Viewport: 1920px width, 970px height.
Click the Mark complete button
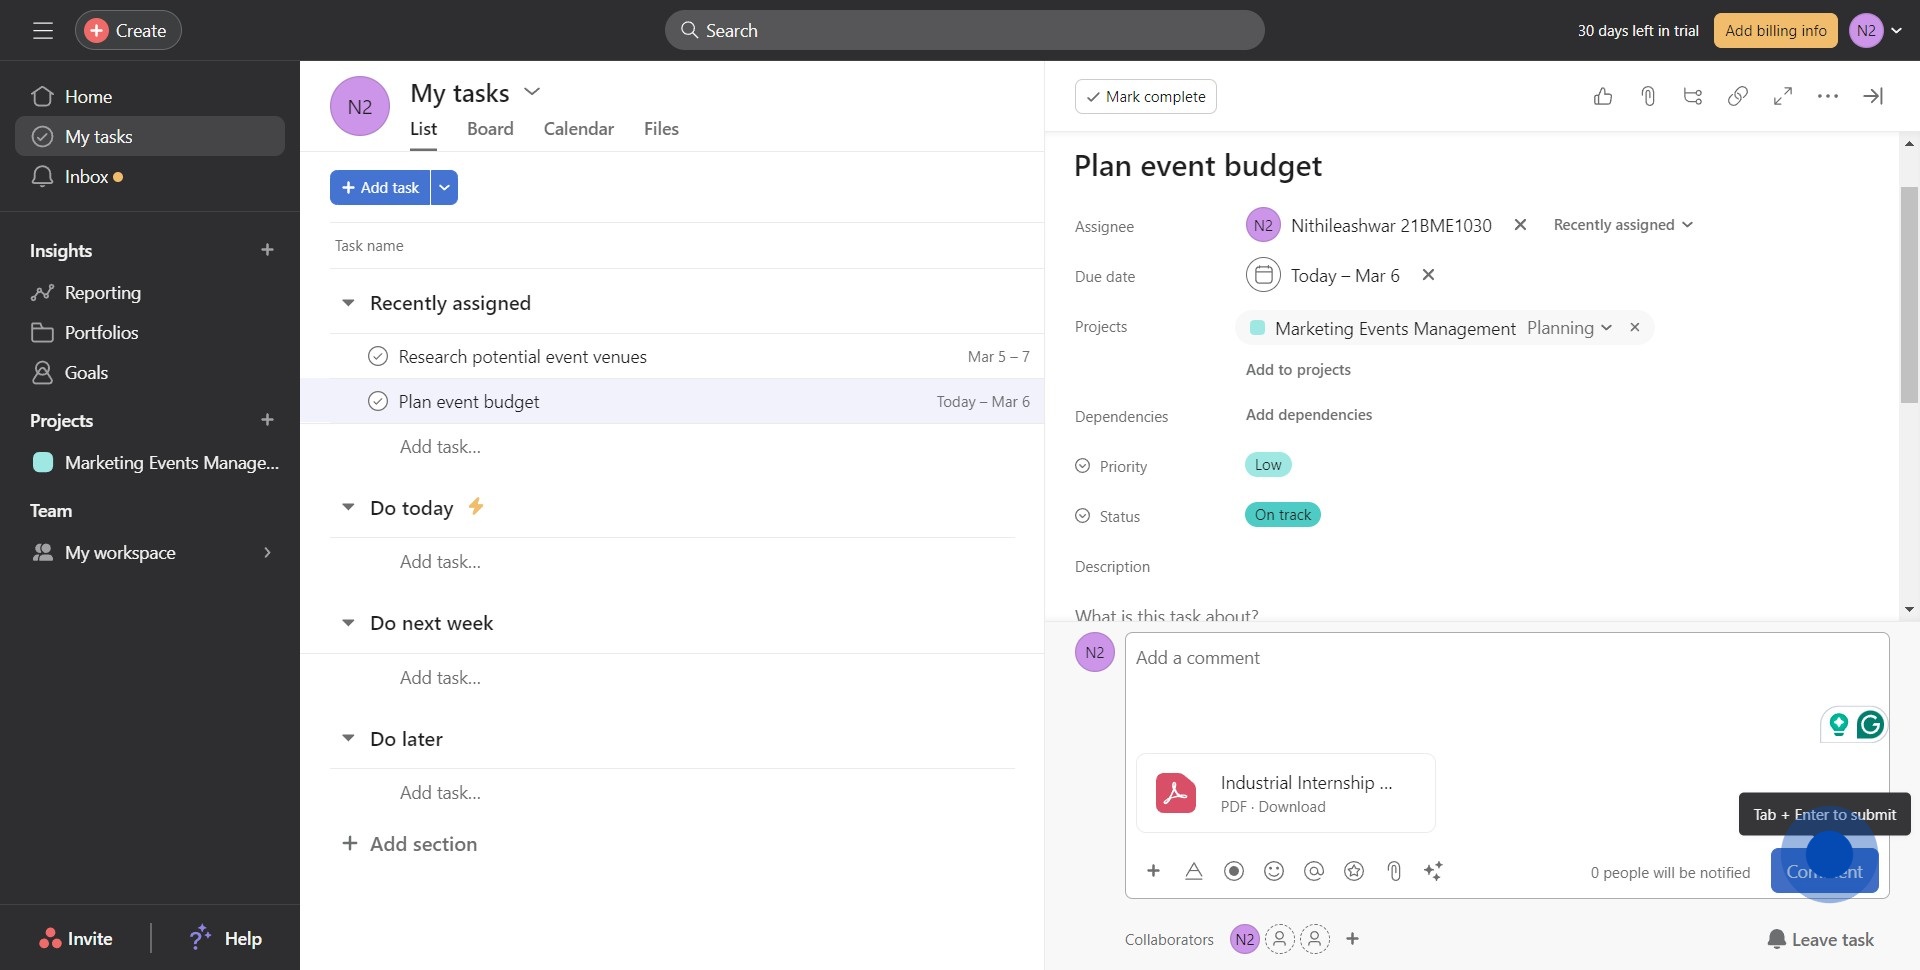coord(1145,96)
